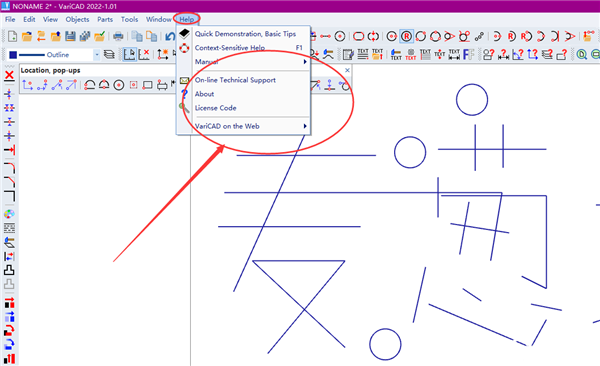
Task: Click the Print icon in the toolbar
Action: pos(118,36)
